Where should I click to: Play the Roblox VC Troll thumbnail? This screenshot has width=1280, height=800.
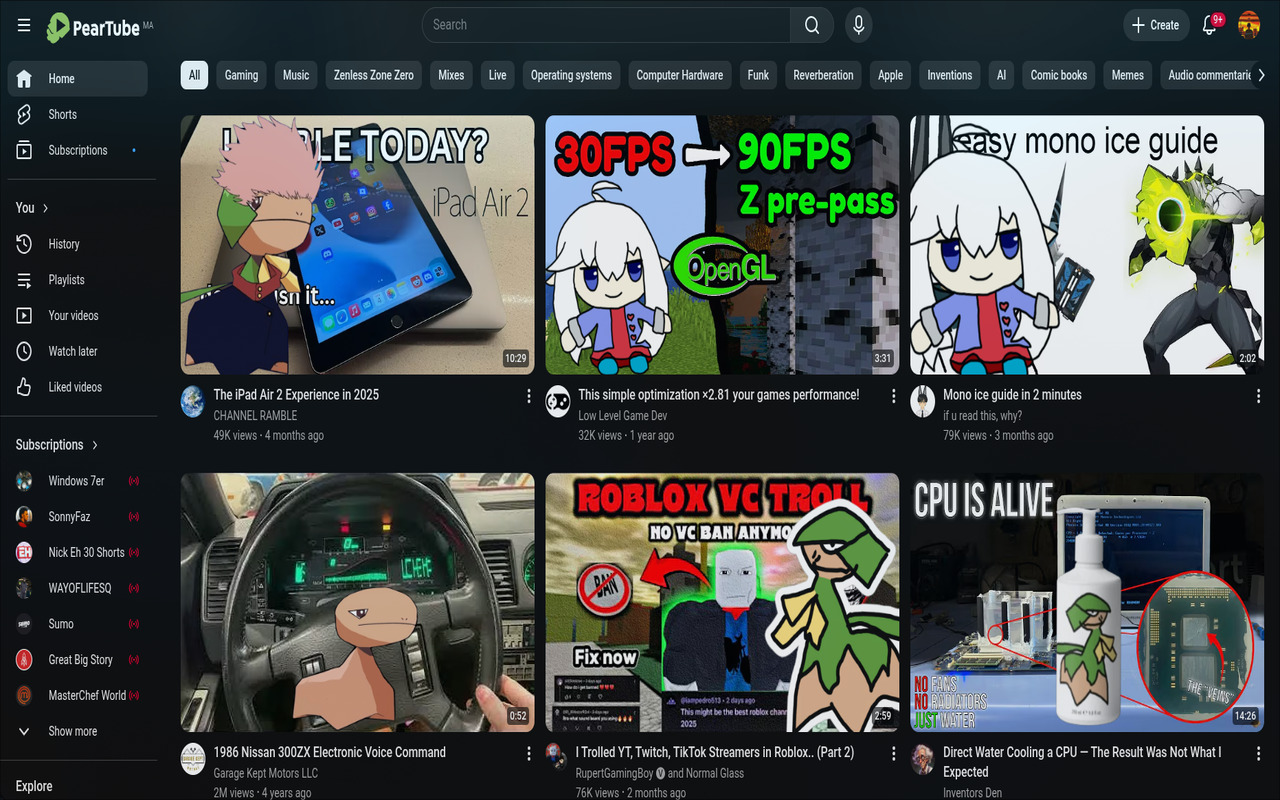coord(722,603)
